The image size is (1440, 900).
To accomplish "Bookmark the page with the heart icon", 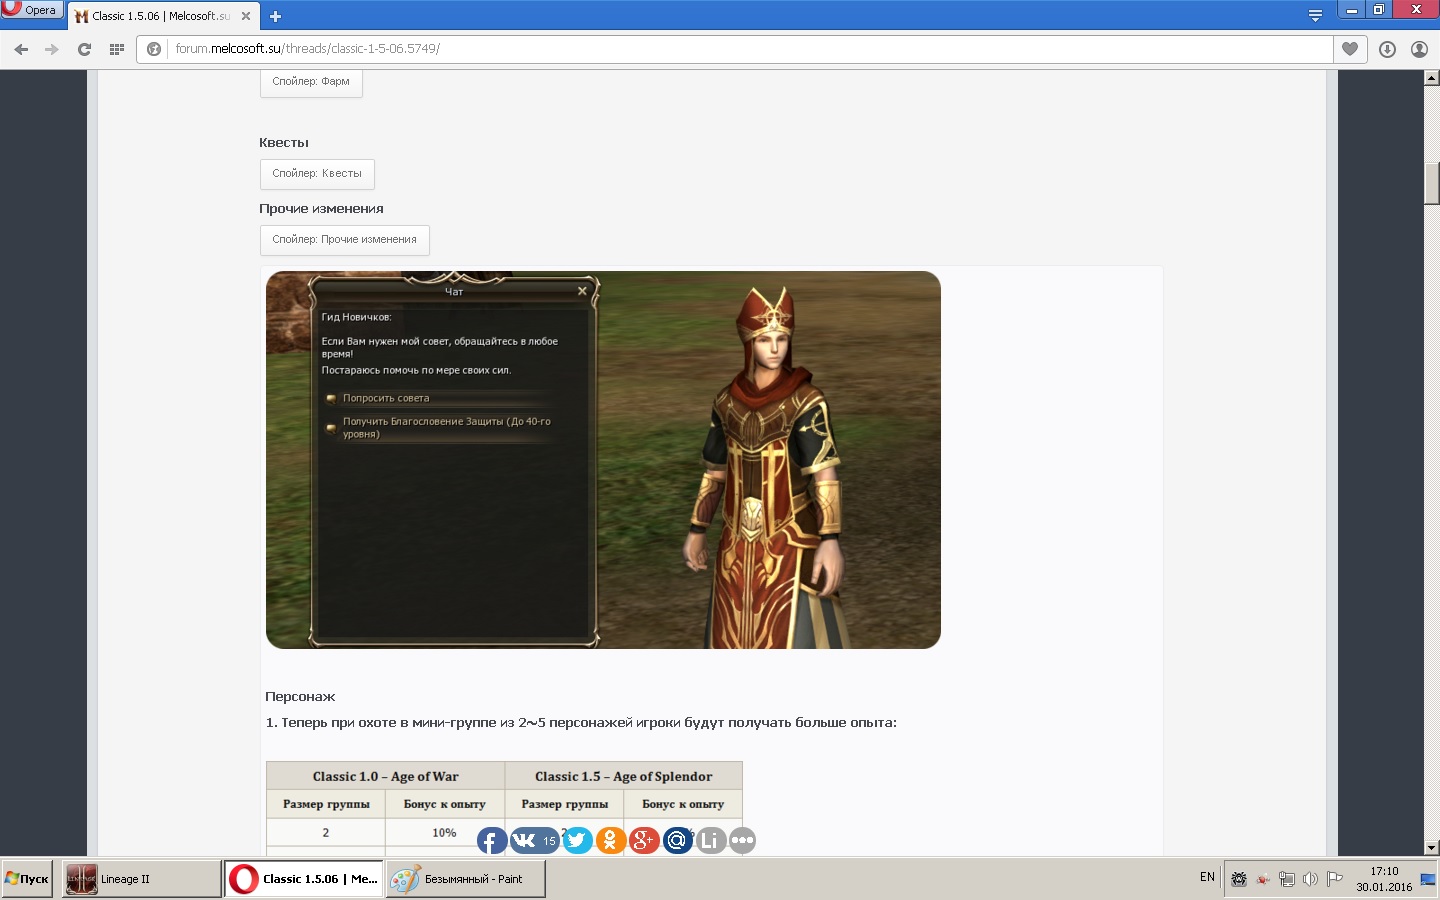I will [1350, 49].
